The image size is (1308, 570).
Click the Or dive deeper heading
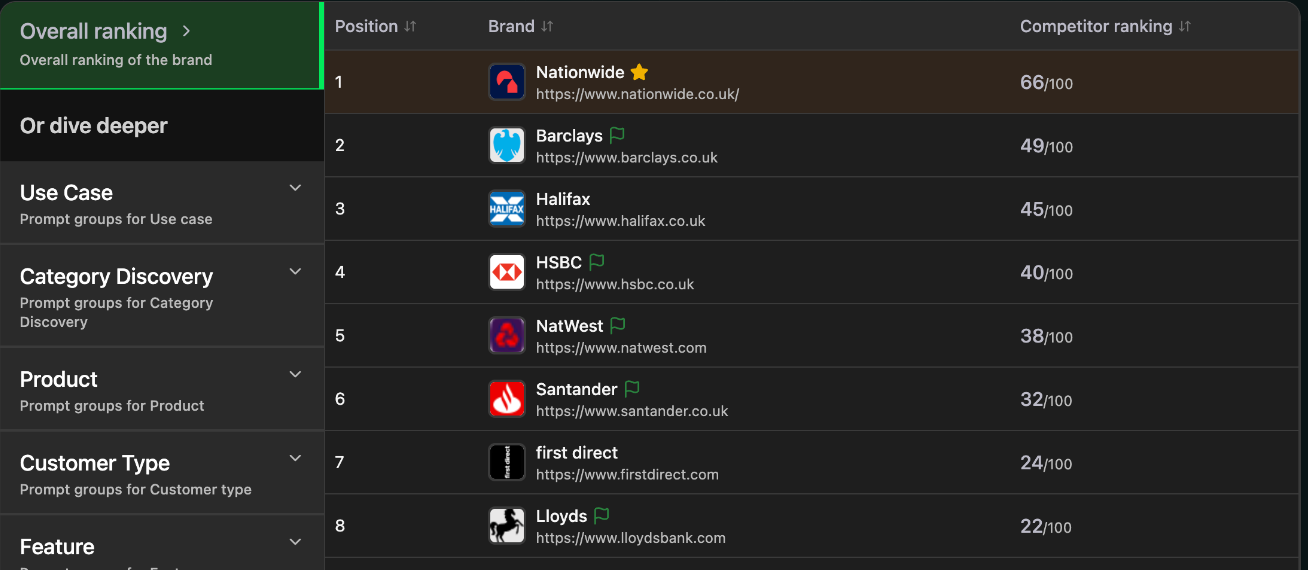(94, 126)
